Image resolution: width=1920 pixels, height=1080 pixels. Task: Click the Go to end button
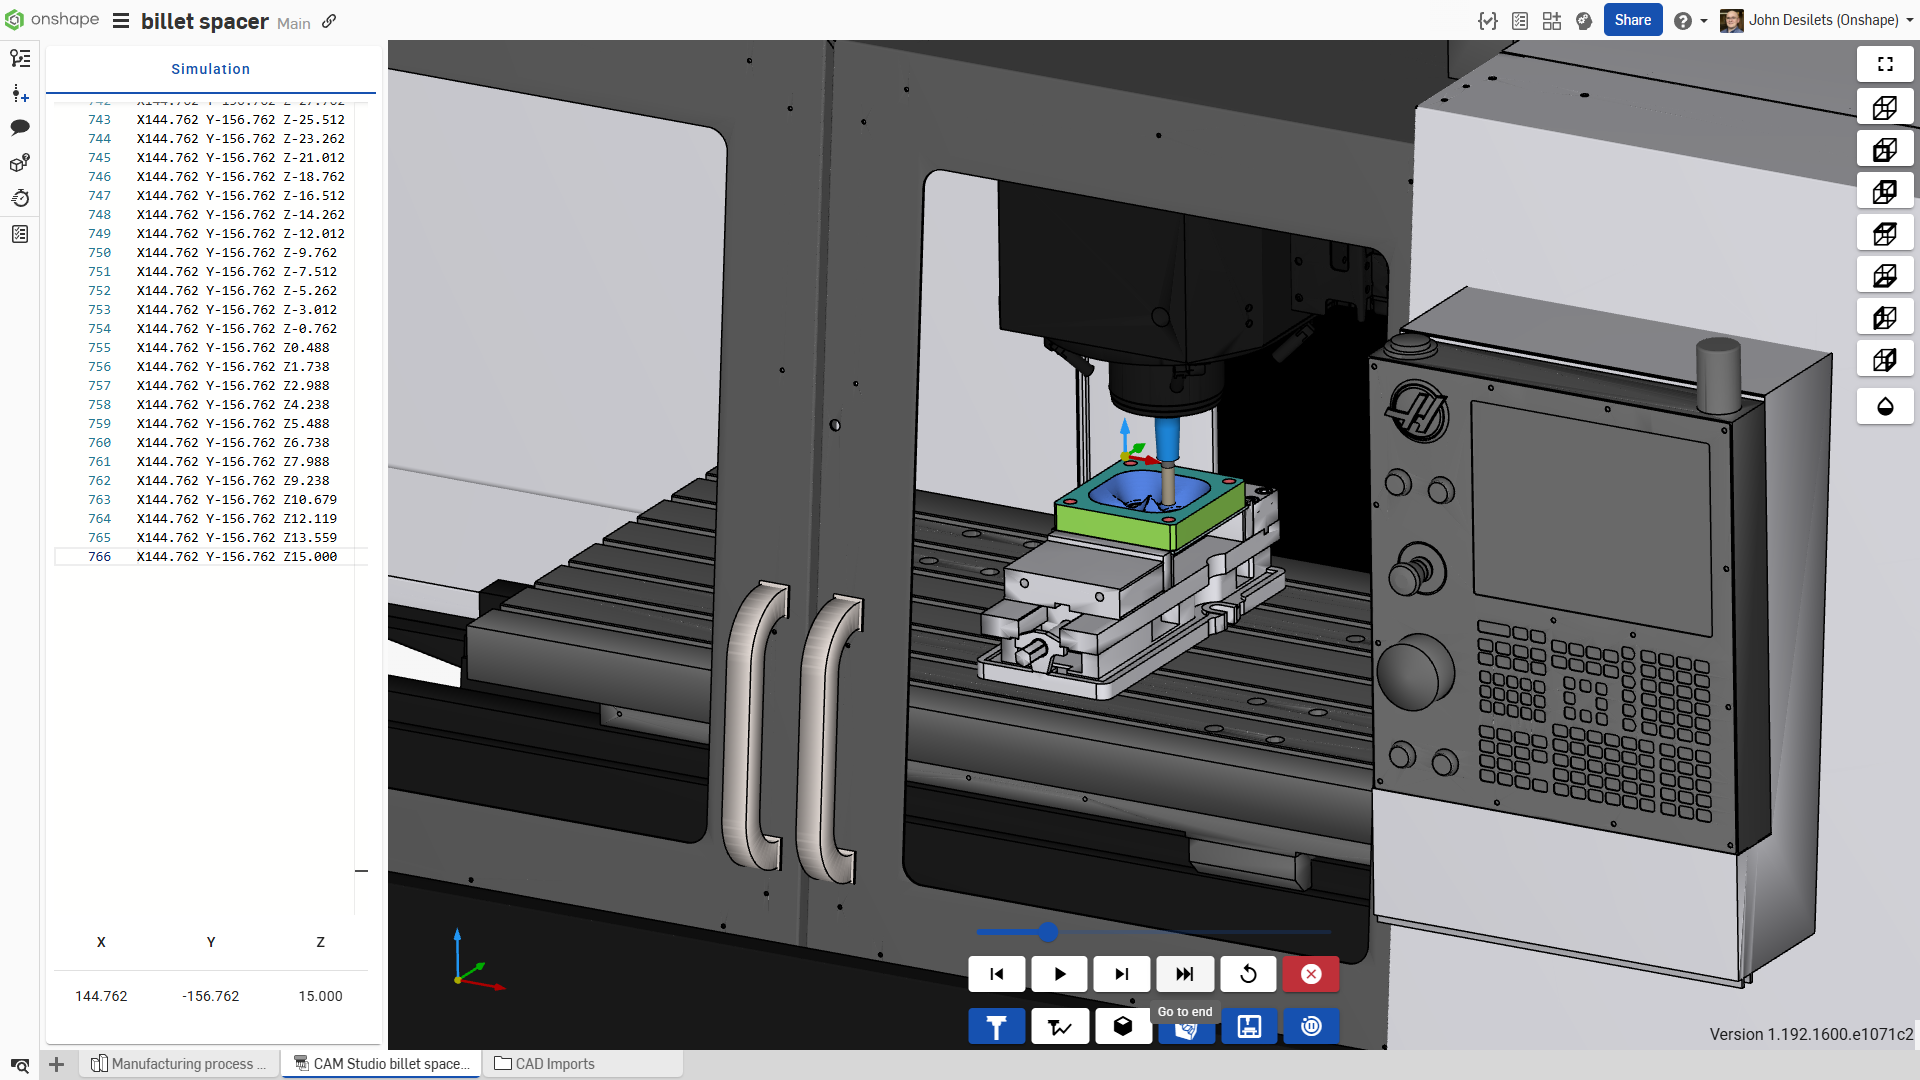point(1185,974)
